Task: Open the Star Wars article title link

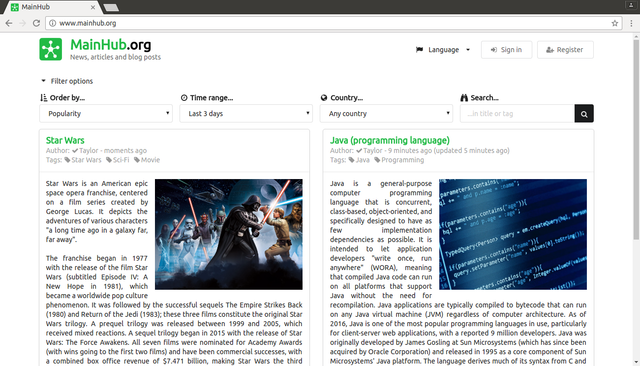Action: coord(65,140)
